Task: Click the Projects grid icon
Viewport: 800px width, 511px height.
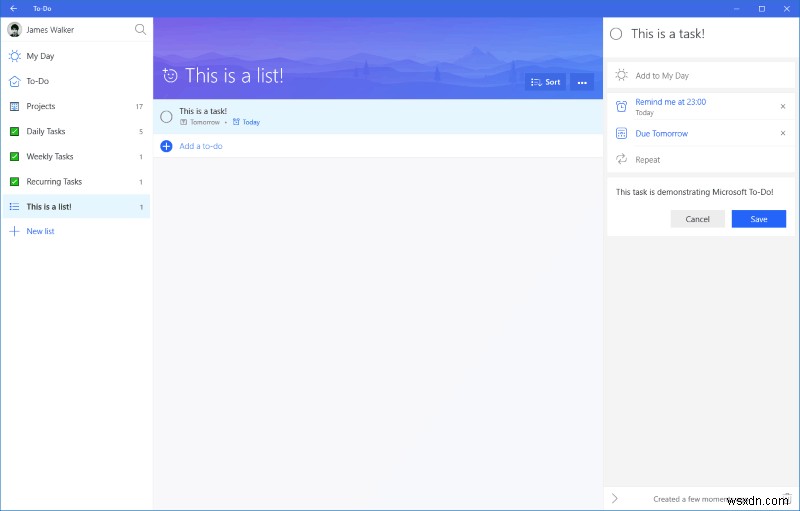Action: tap(15, 107)
